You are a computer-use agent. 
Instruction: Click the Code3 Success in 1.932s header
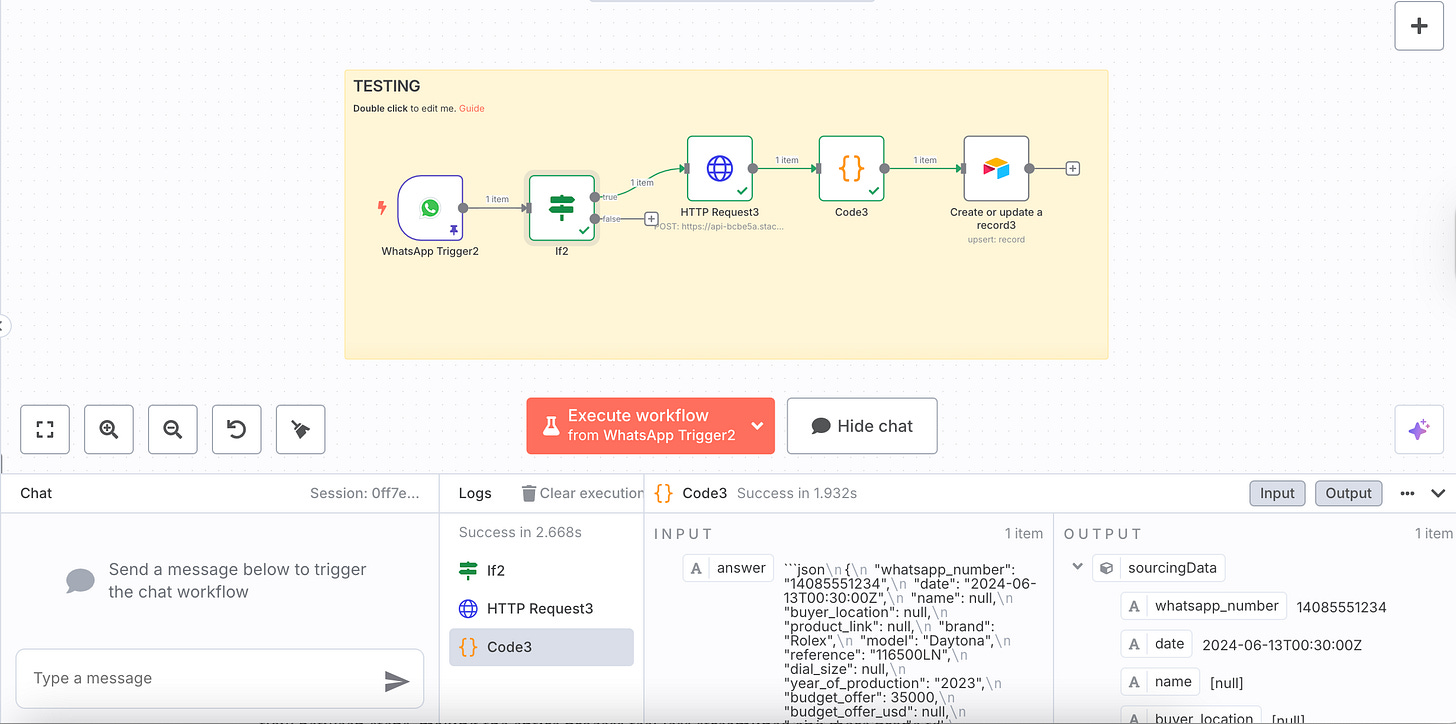(x=797, y=493)
